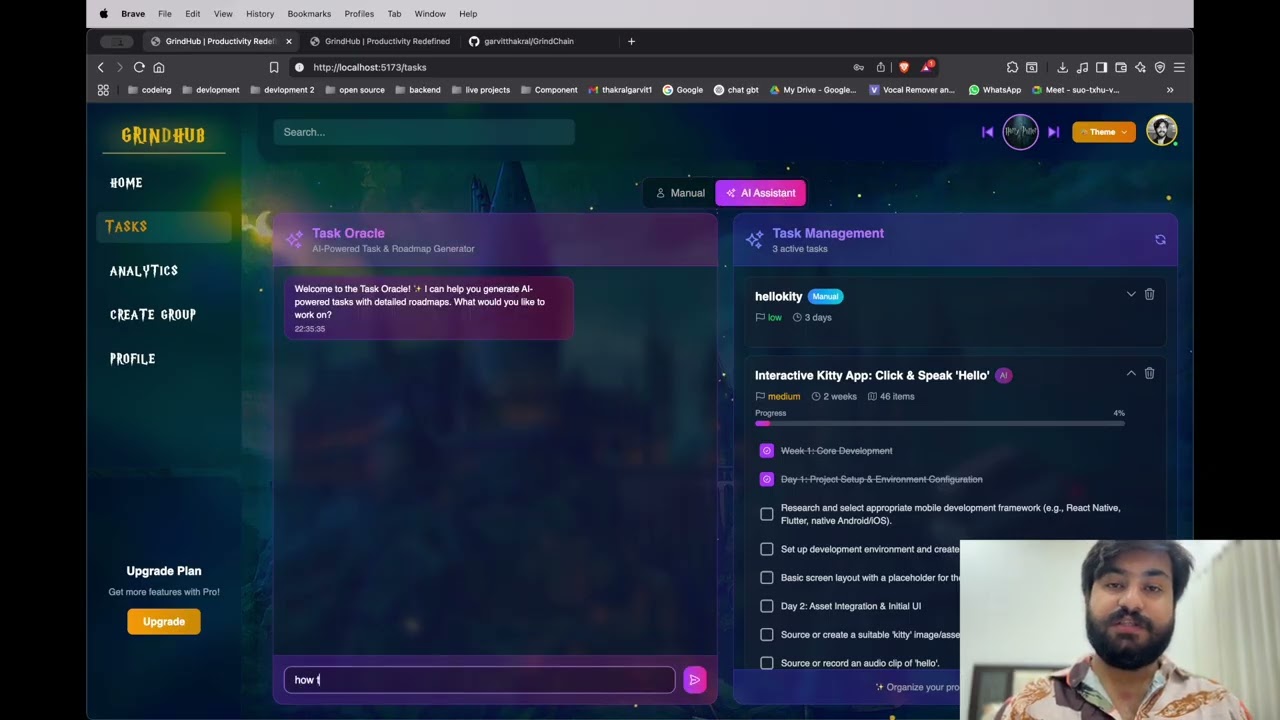Open the macOS Bookmarks menu
Image resolution: width=1280 pixels, height=720 pixels.
pos(309,14)
